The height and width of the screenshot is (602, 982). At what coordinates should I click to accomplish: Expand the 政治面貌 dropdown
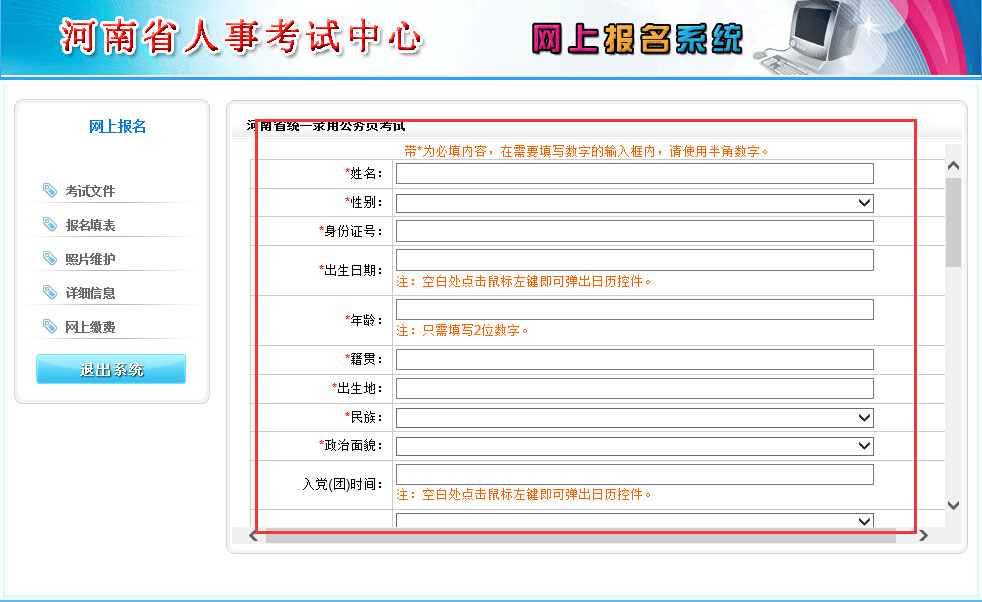[634, 446]
